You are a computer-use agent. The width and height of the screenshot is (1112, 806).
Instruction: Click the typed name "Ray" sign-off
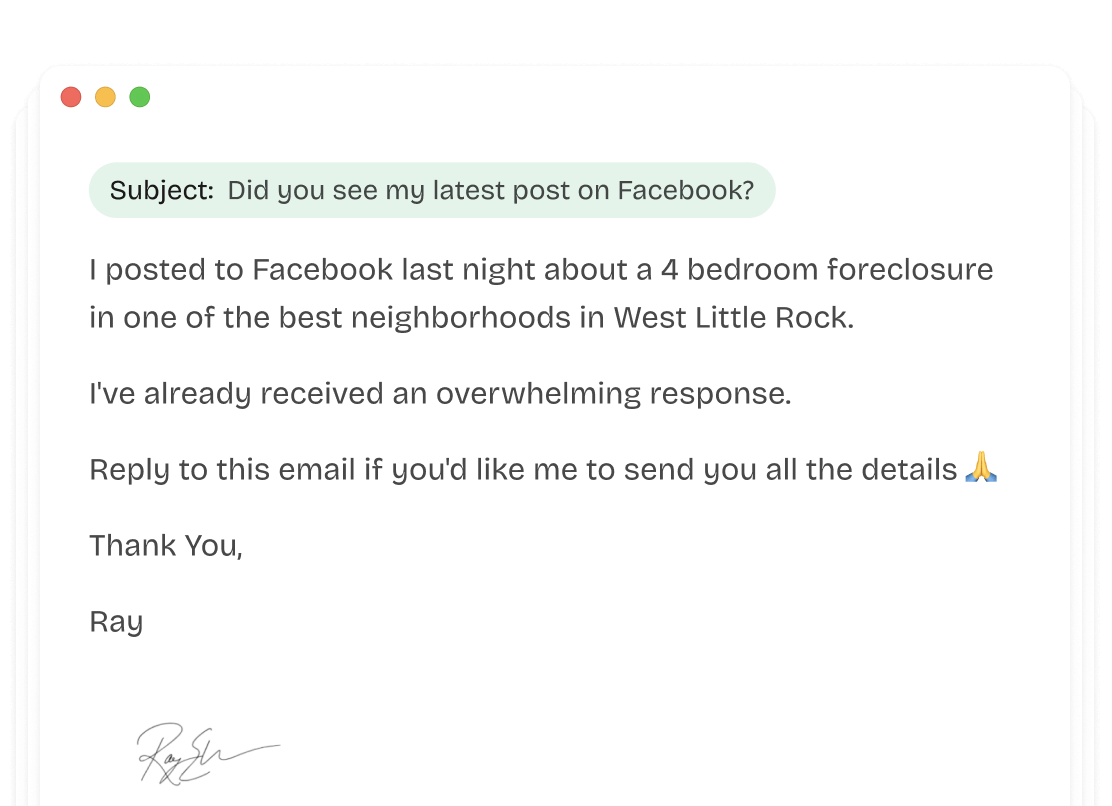[x=116, y=622]
